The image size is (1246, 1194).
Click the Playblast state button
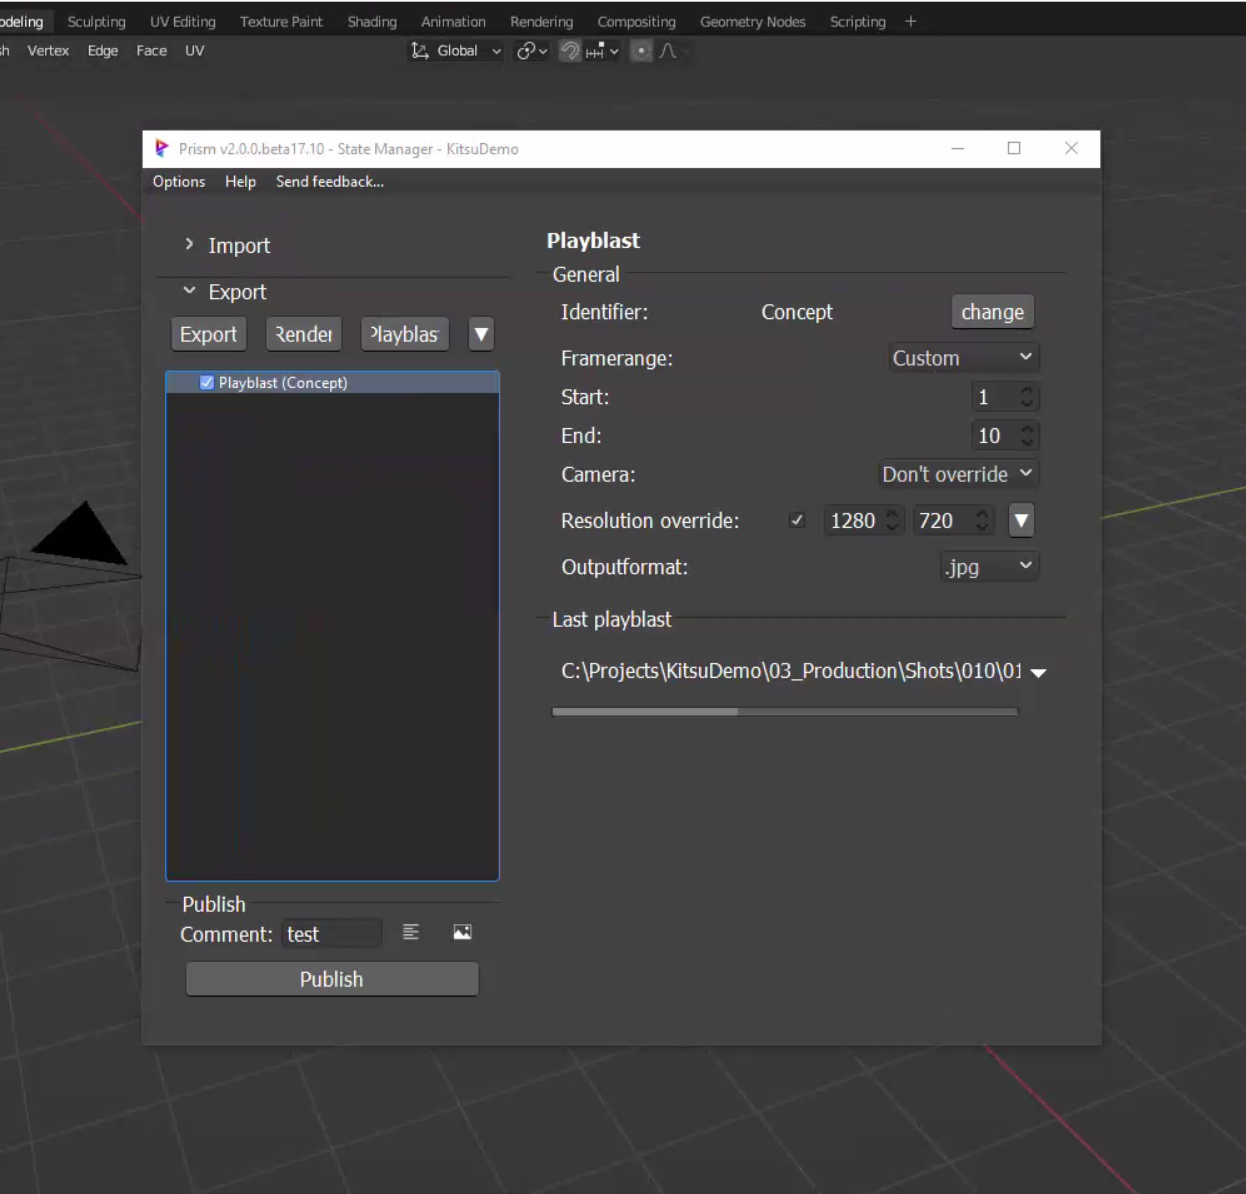tap(405, 334)
